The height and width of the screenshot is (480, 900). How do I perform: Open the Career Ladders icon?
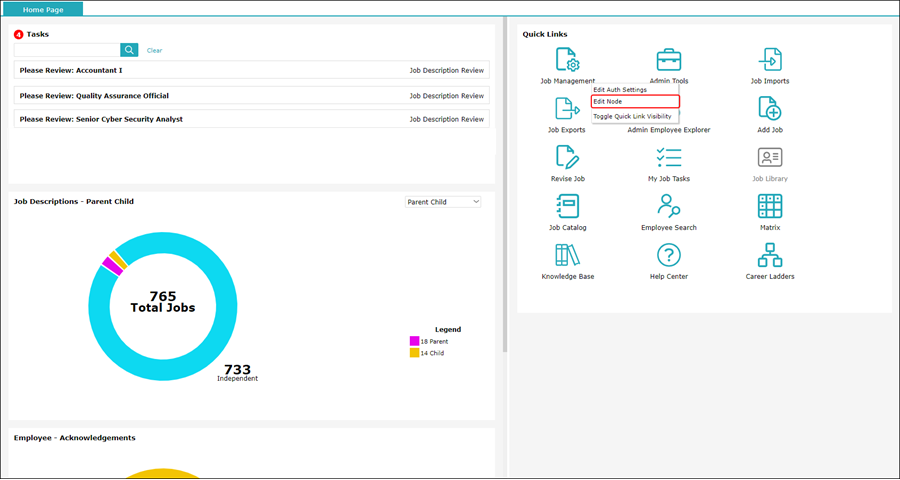point(769,255)
